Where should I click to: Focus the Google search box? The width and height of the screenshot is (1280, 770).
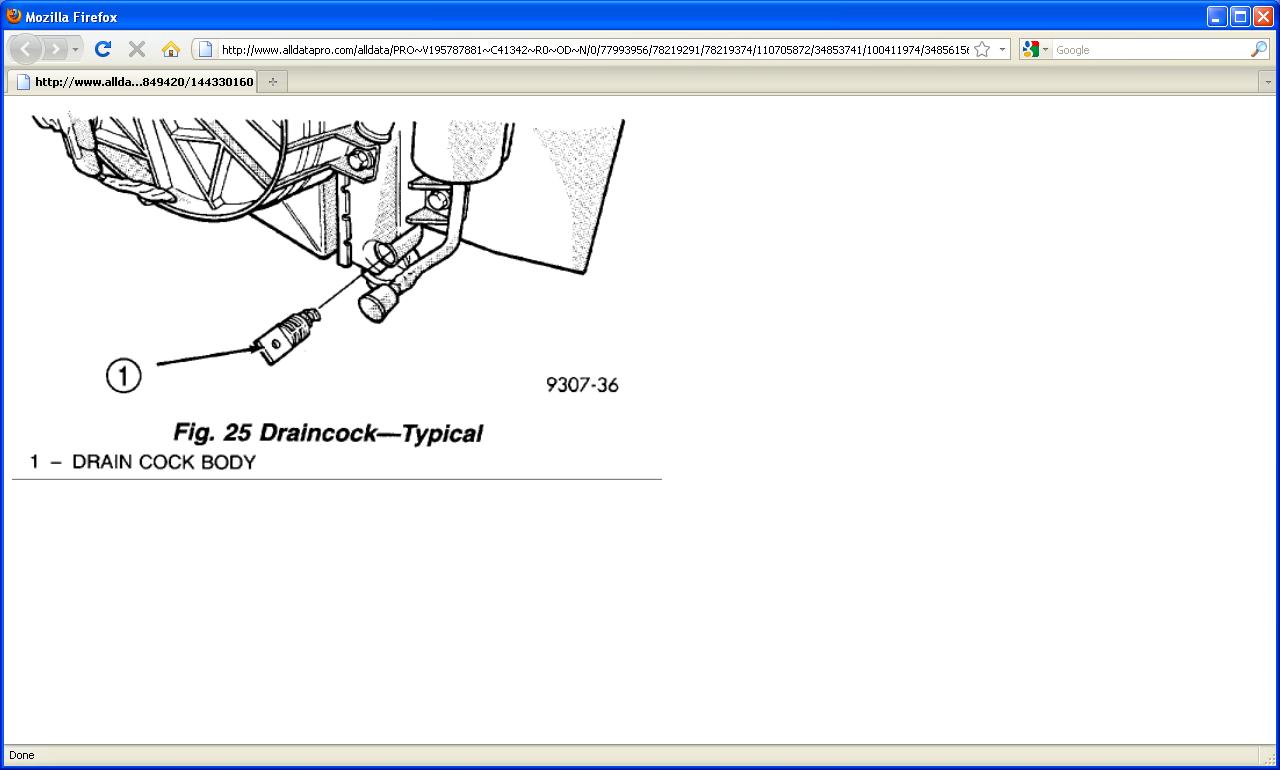pos(1150,50)
